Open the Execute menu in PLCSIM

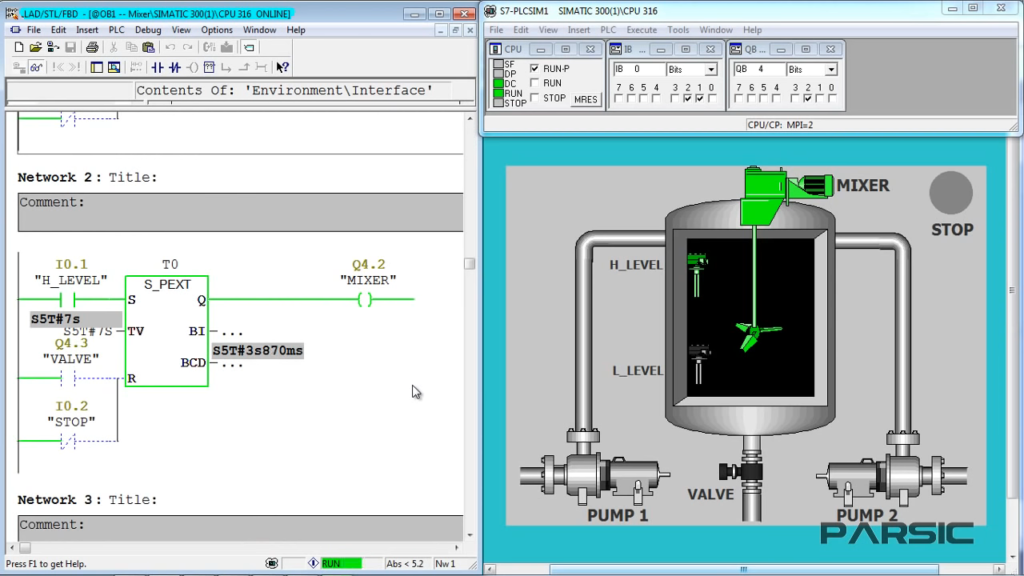click(641, 30)
